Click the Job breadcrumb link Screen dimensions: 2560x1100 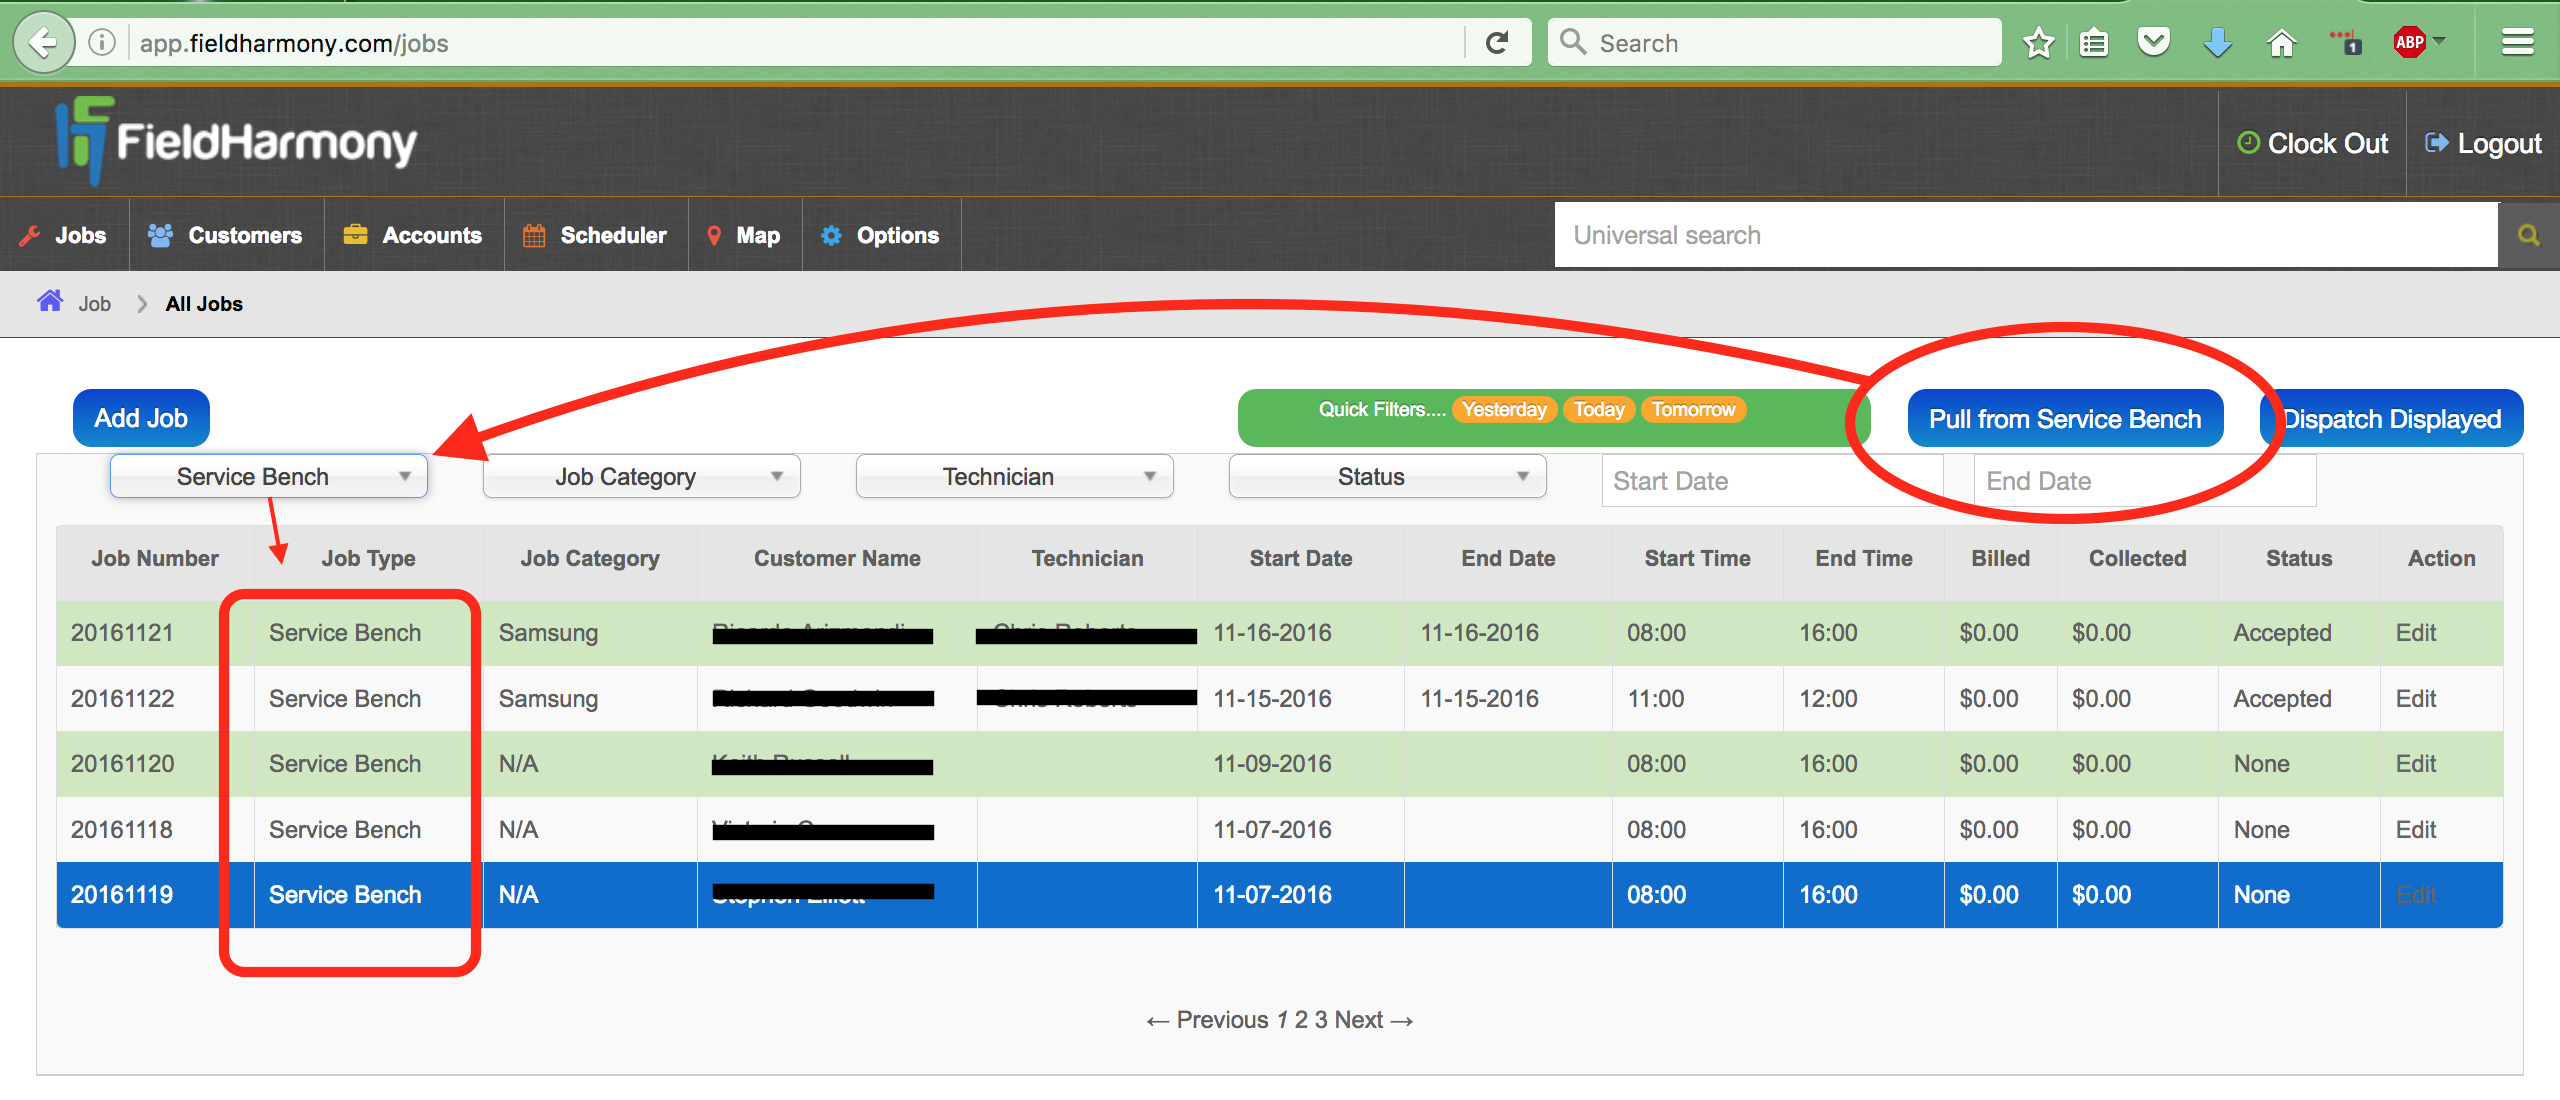coord(93,303)
